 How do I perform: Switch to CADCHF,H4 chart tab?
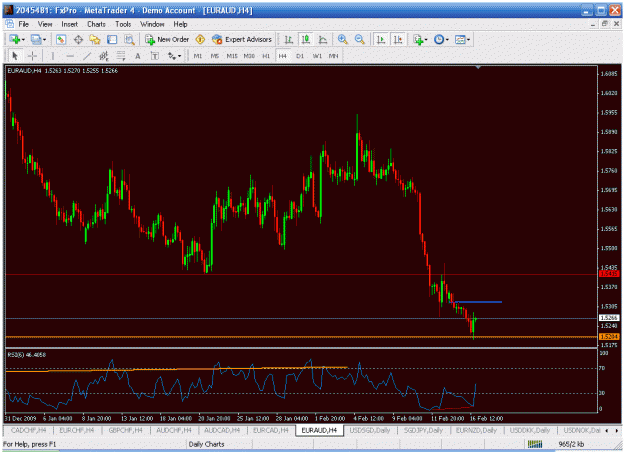click(29, 430)
